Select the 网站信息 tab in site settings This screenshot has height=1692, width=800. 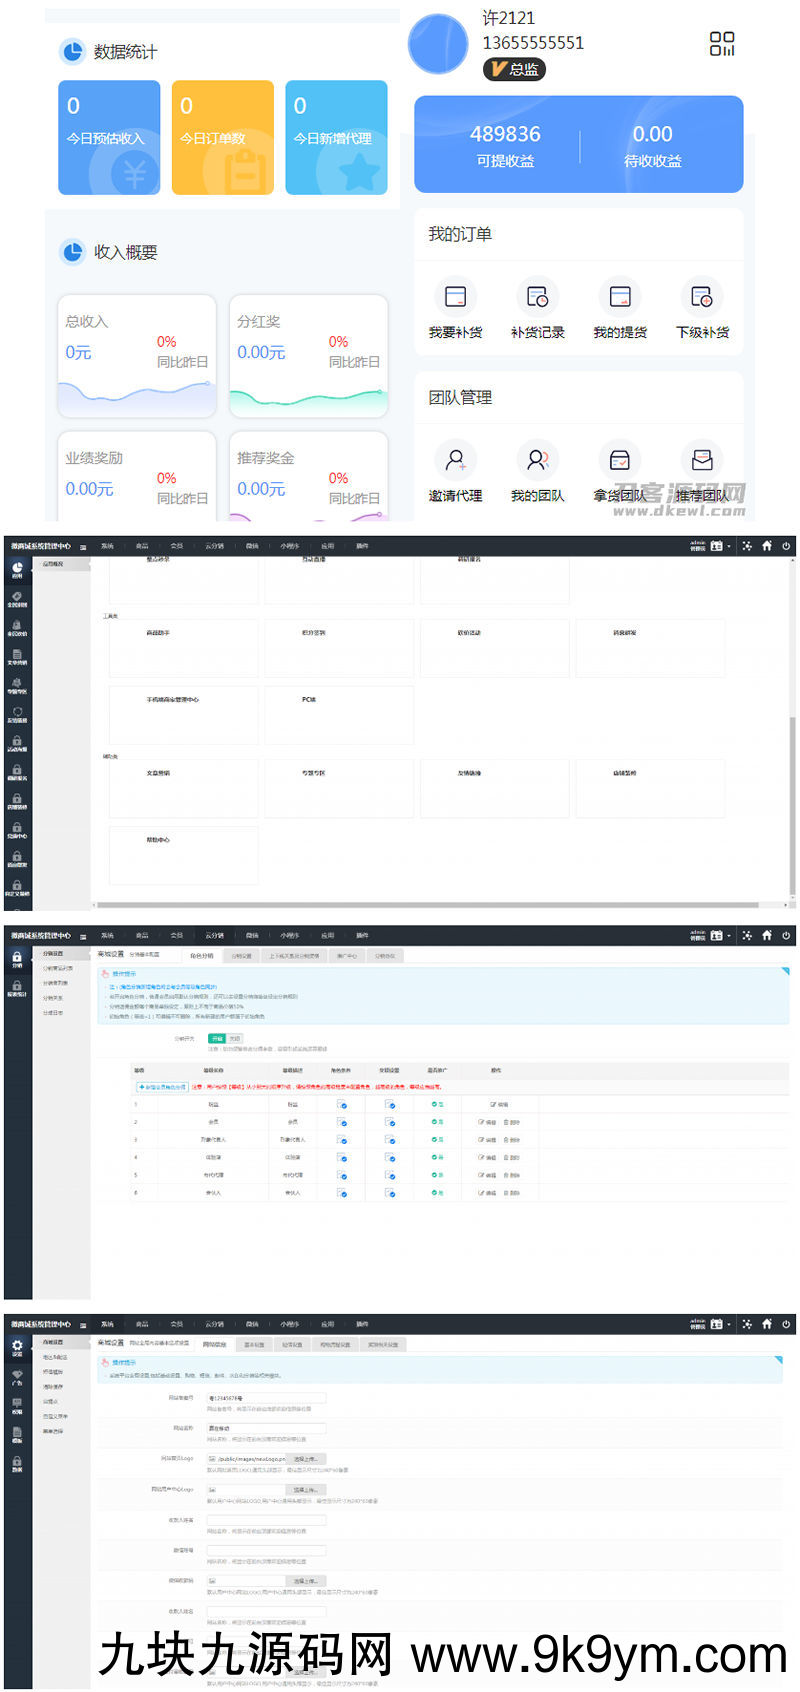click(214, 1345)
